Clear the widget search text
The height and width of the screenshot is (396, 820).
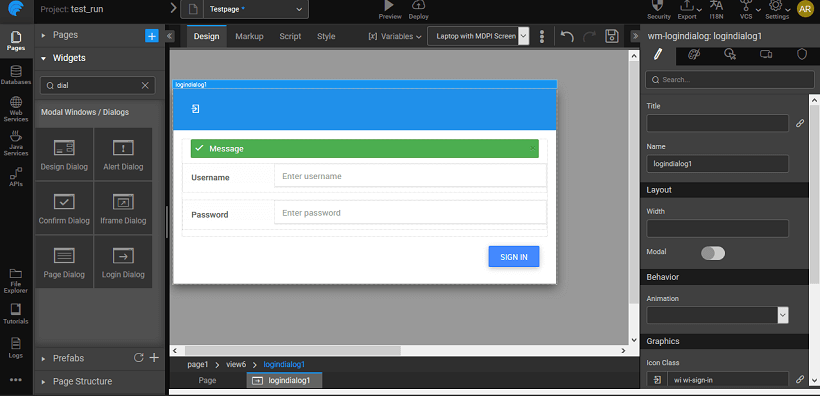(x=145, y=85)
